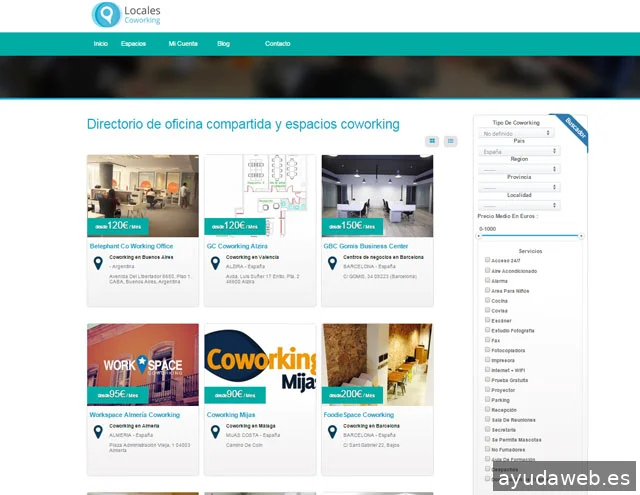
Task: Click the Buscador ribbon button
Action: (x=574, y=127)
